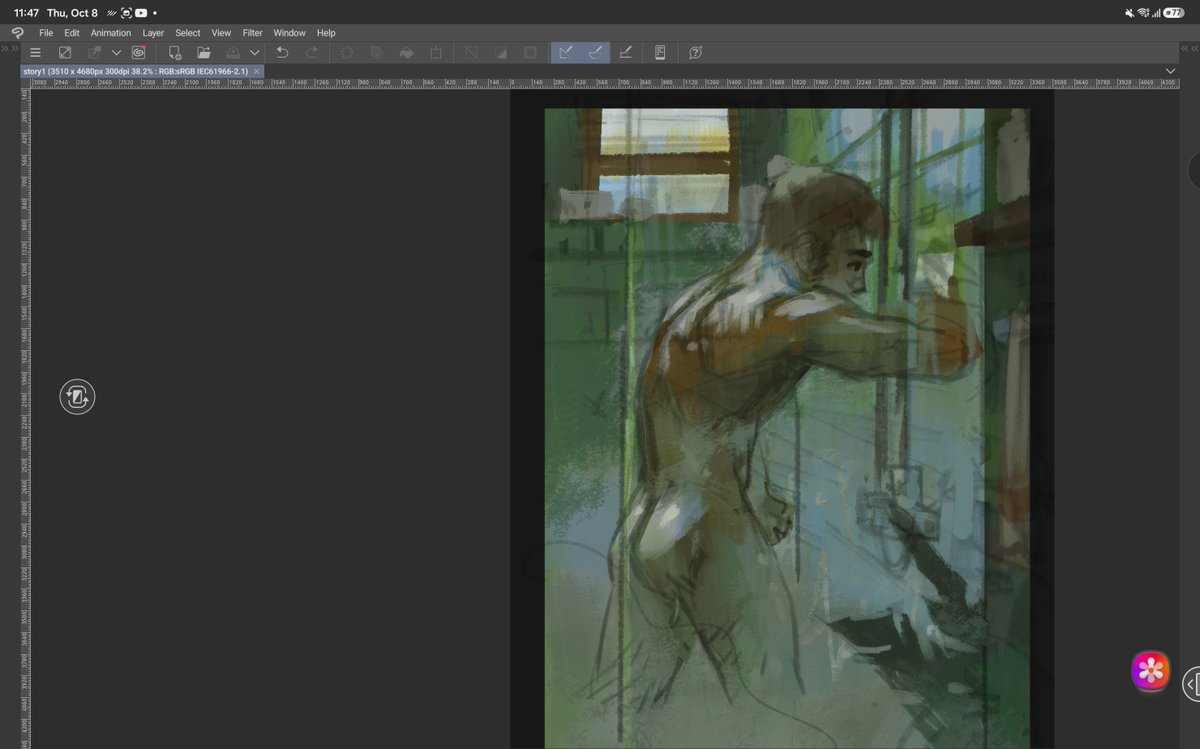
Task: Open the Help menu
Action: click(x=326, y=33)
